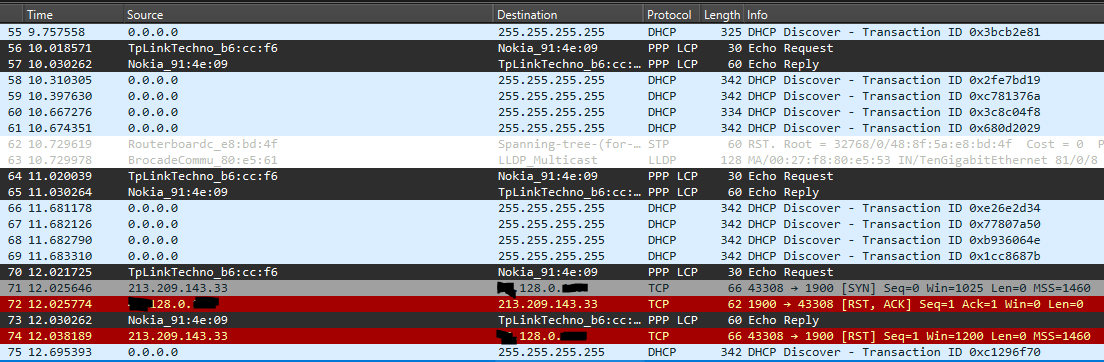Select DHCP Discover with Transaction ID 0x680d2029
Screen dimensions: 1104x362
click(552, 128)
